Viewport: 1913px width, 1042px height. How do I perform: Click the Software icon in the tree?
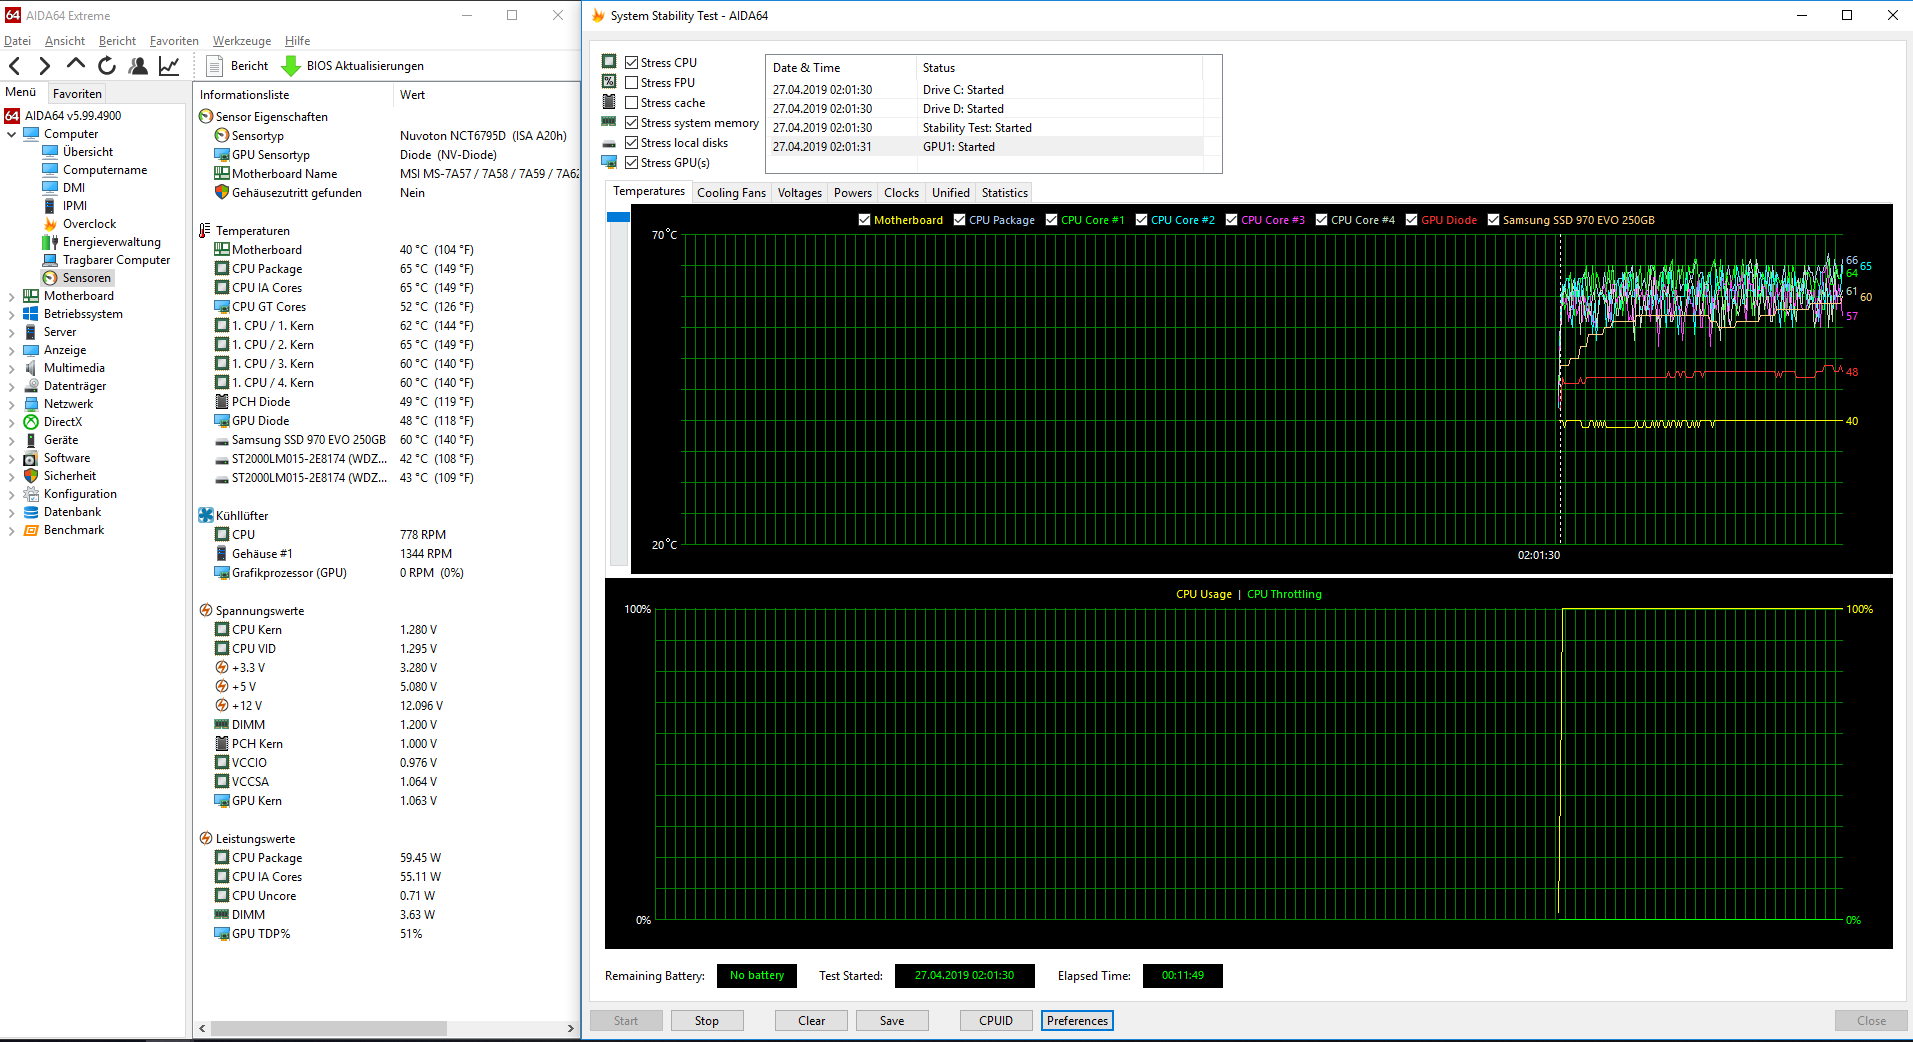tap(31, 458)
